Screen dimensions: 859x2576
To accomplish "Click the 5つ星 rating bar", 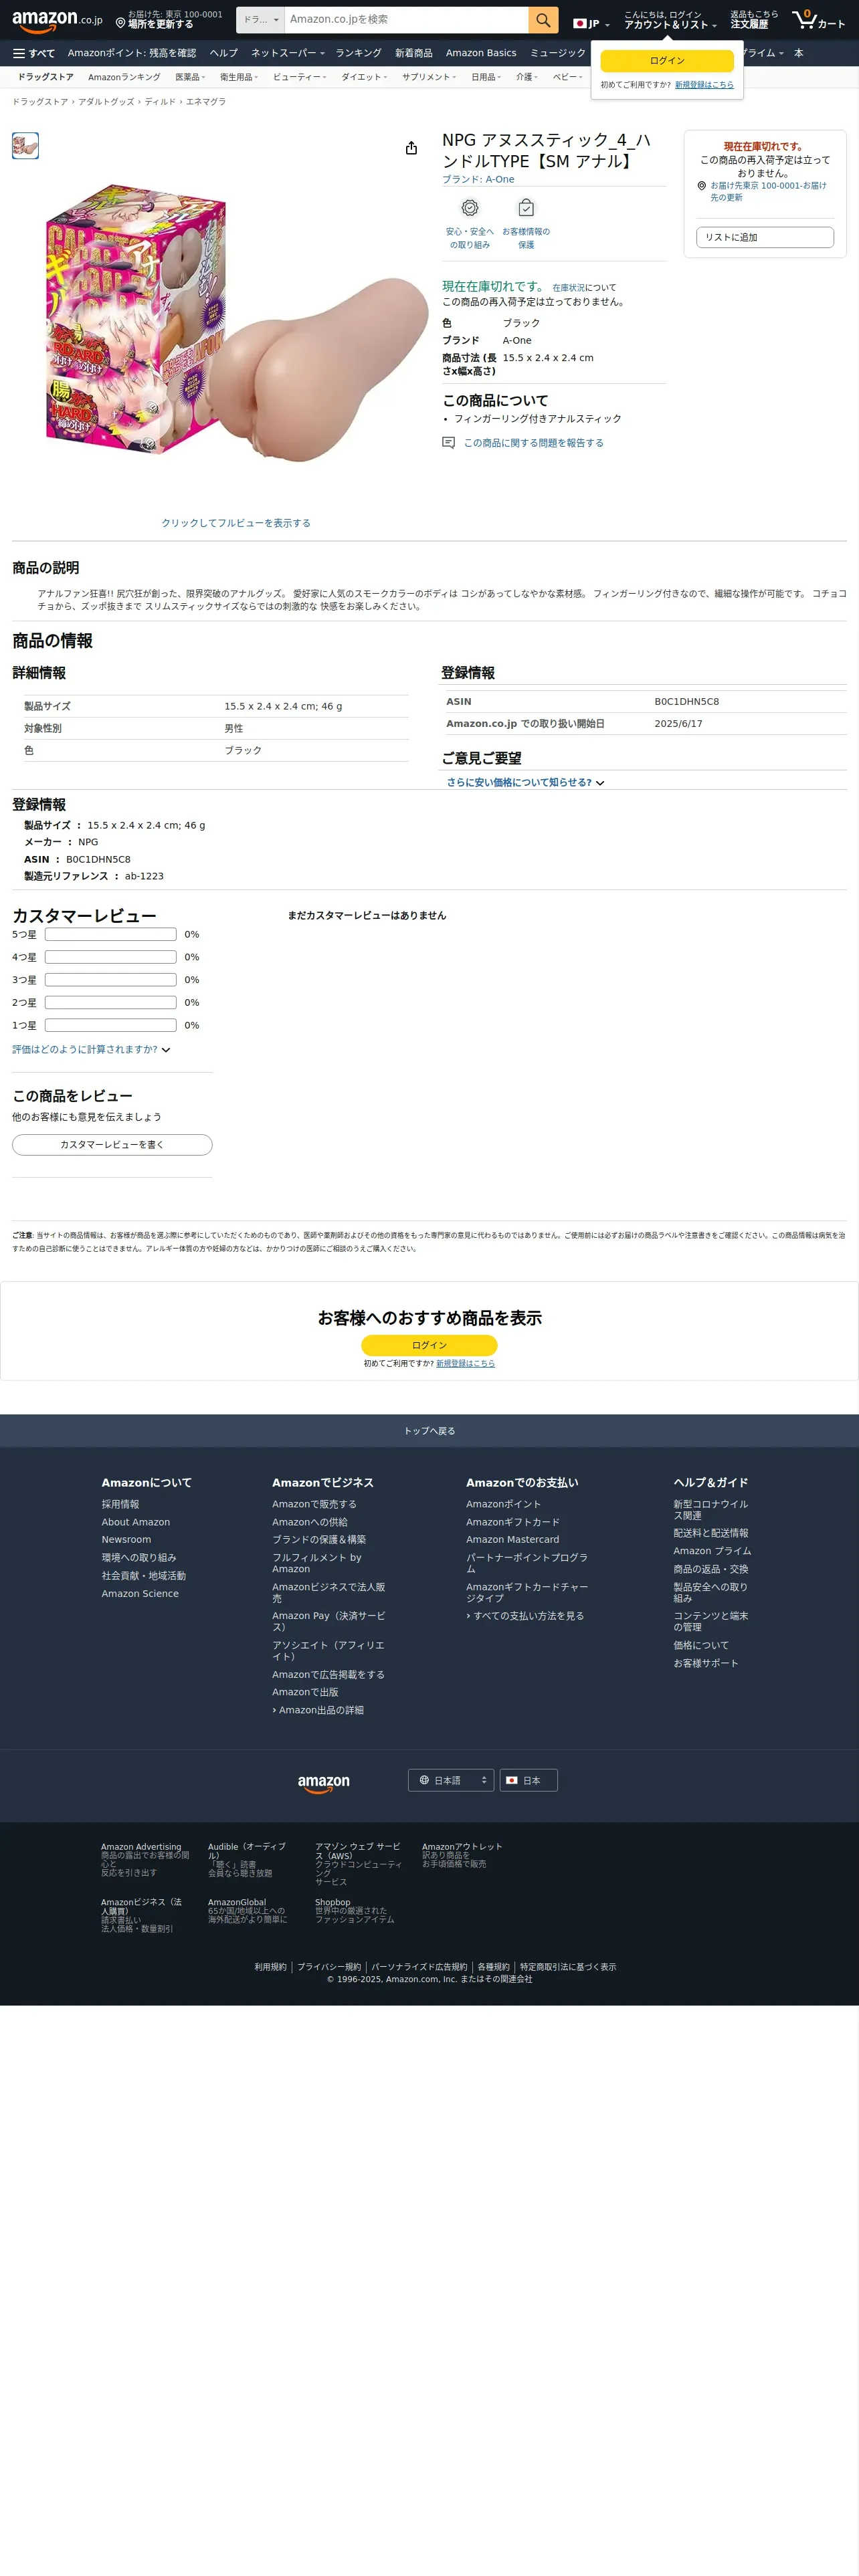I will (111, 934).
